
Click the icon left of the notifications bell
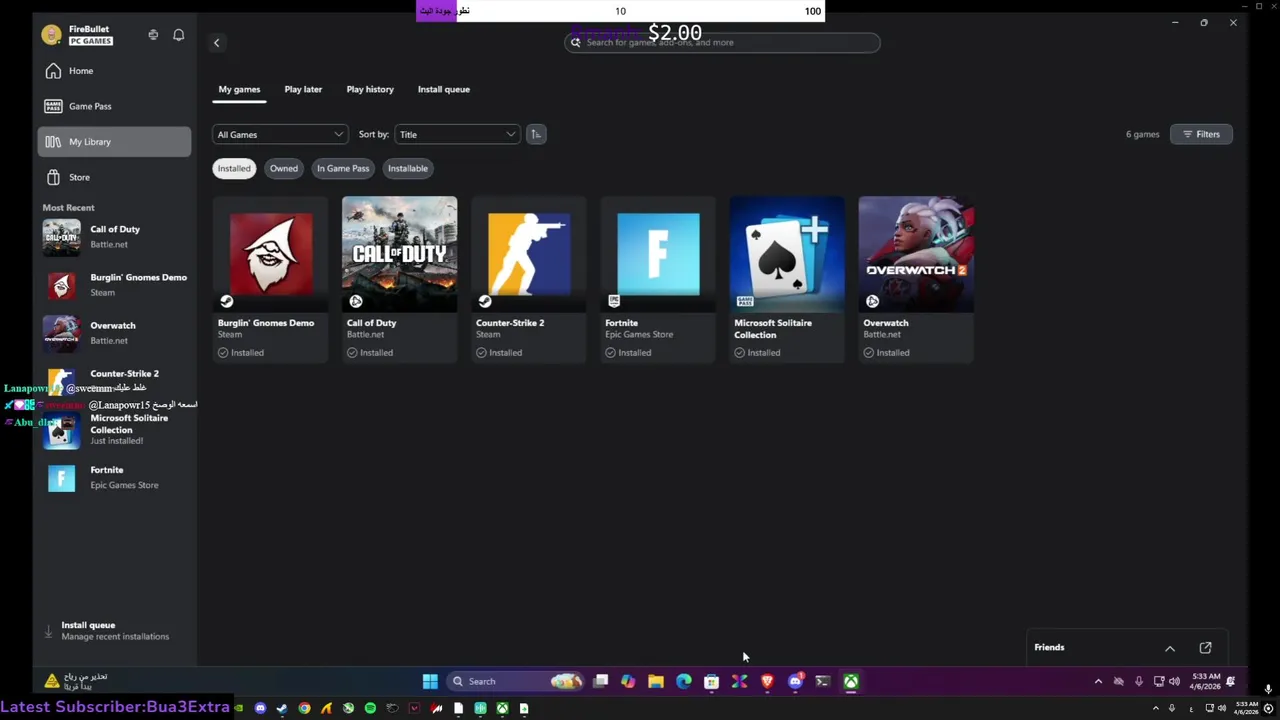click(x=153, y=35)
